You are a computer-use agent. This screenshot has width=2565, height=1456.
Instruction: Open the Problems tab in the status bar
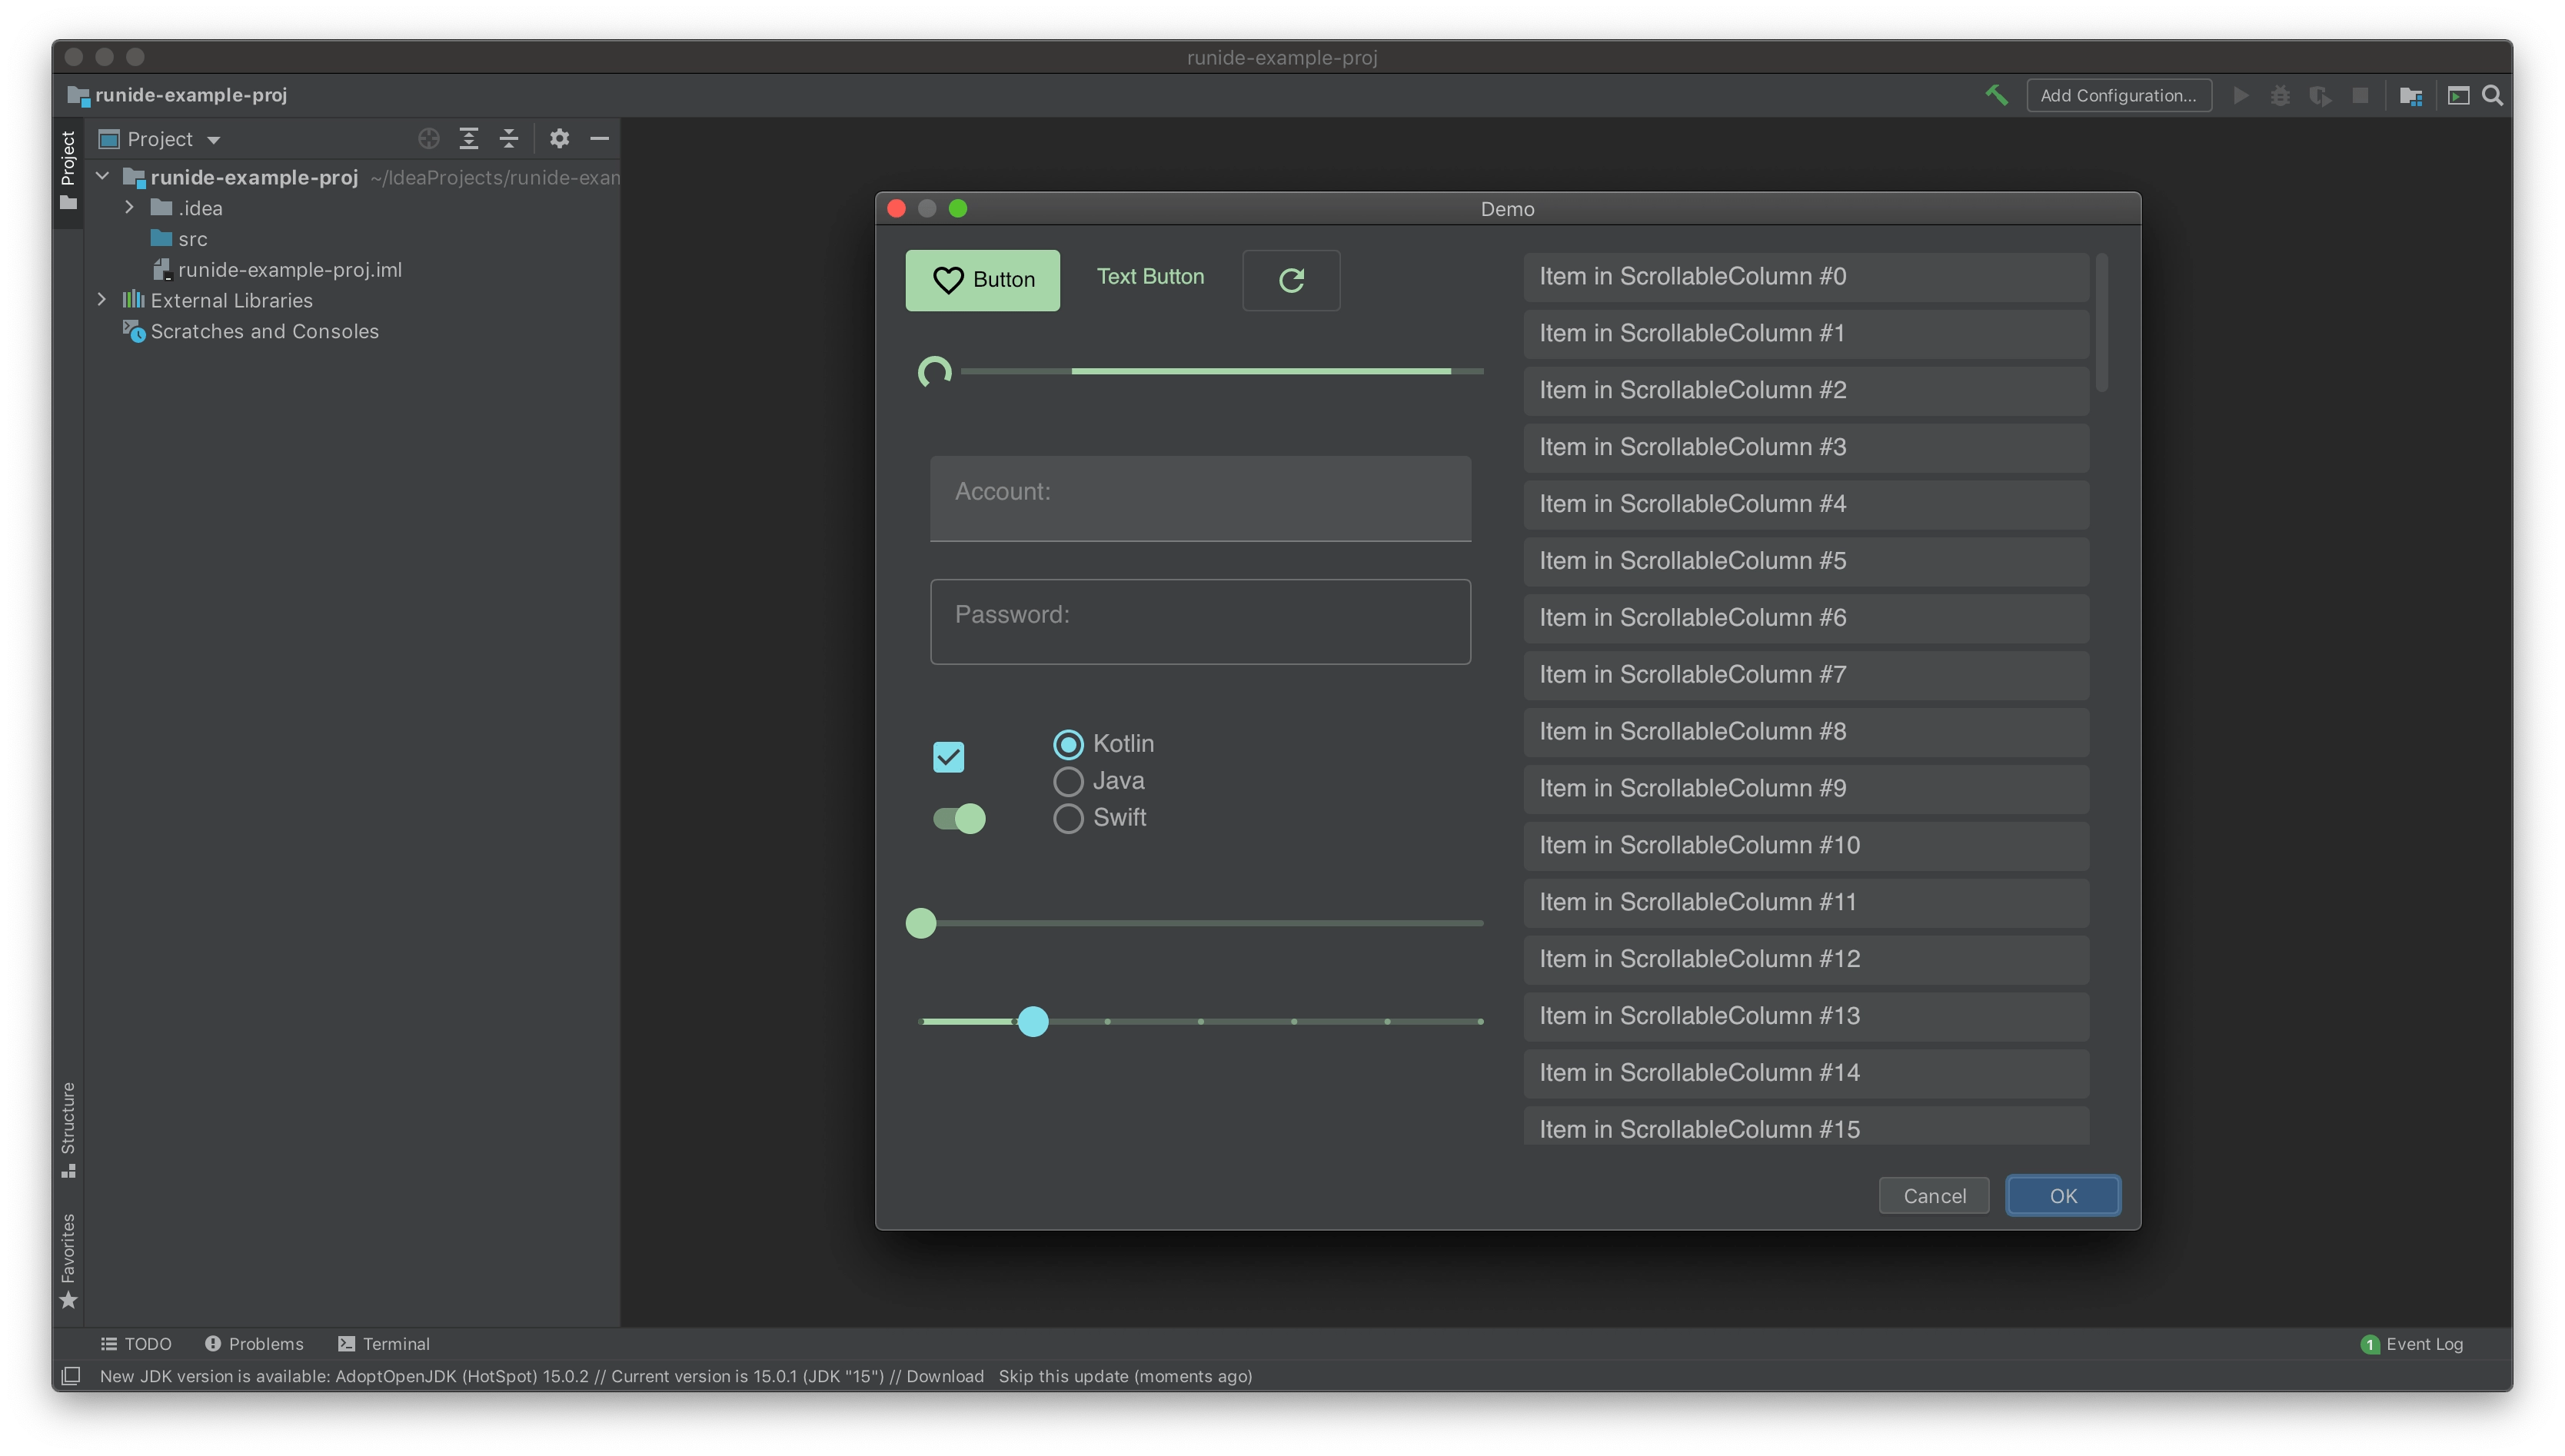266,1344
